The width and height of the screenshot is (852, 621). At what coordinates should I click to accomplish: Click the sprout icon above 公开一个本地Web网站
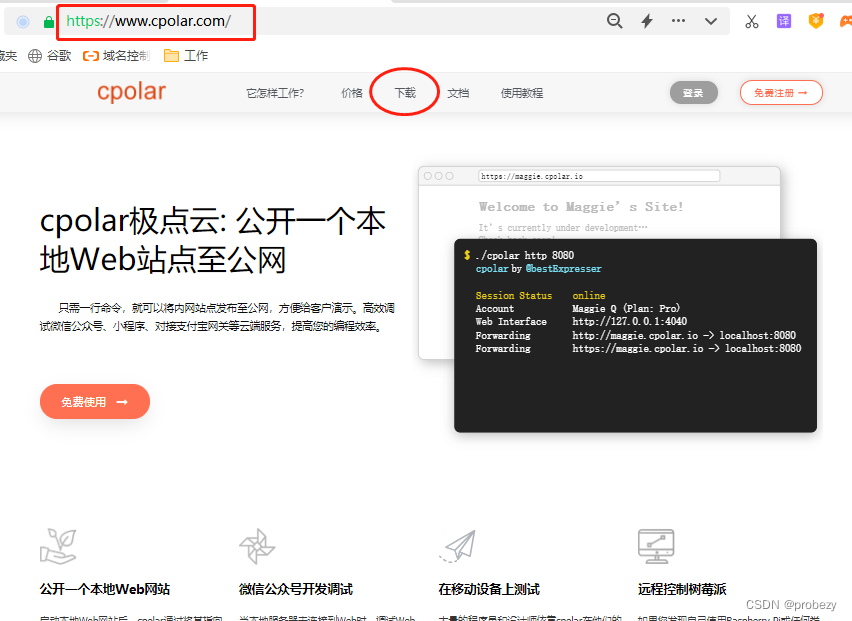[58, 546]
